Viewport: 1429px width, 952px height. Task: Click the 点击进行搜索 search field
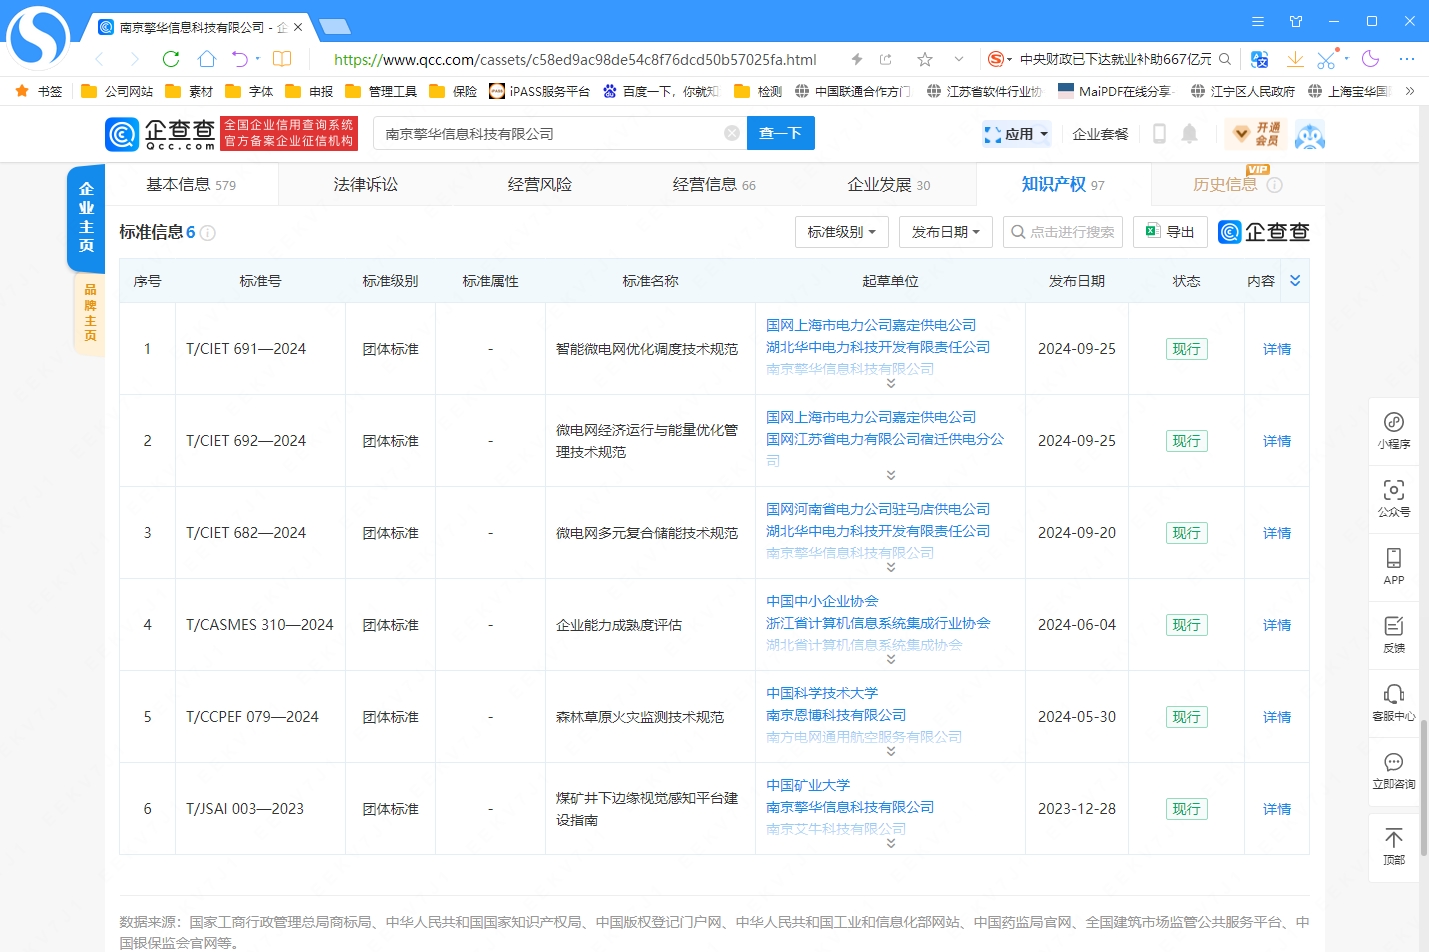1063,232
